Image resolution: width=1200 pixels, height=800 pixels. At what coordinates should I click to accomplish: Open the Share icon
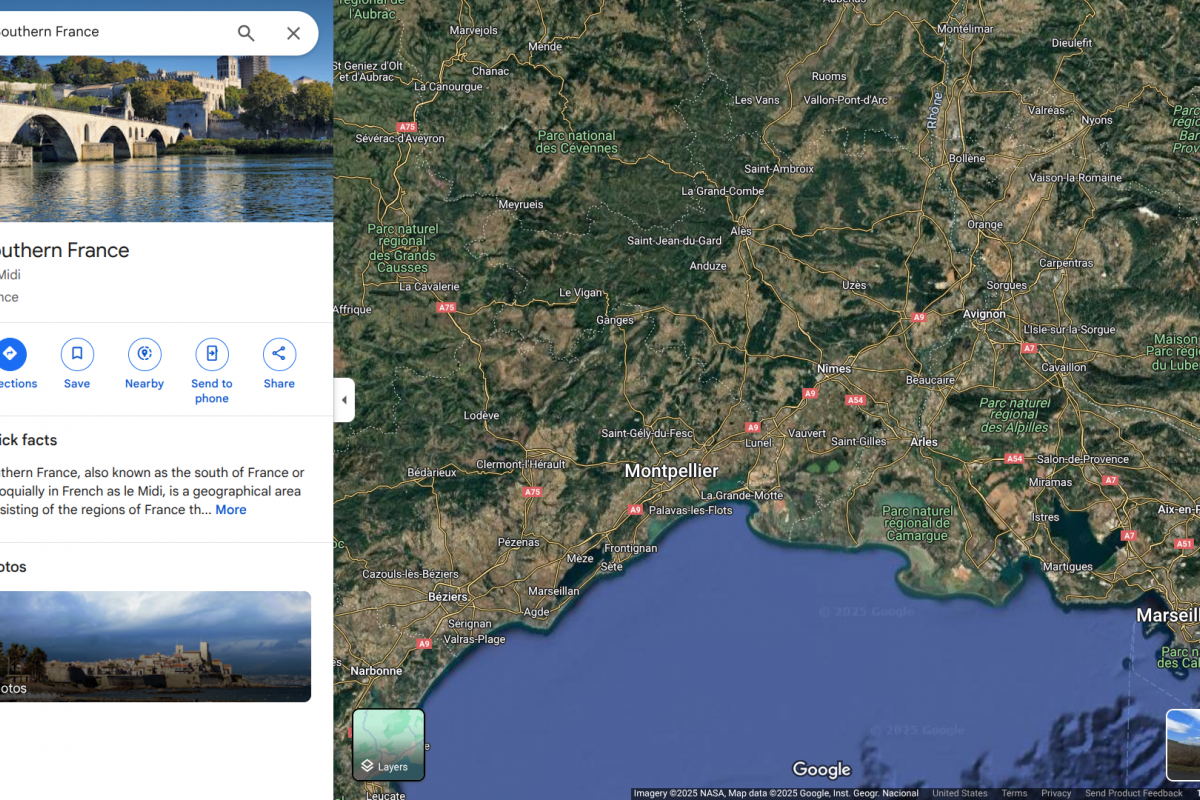[279, 354]
